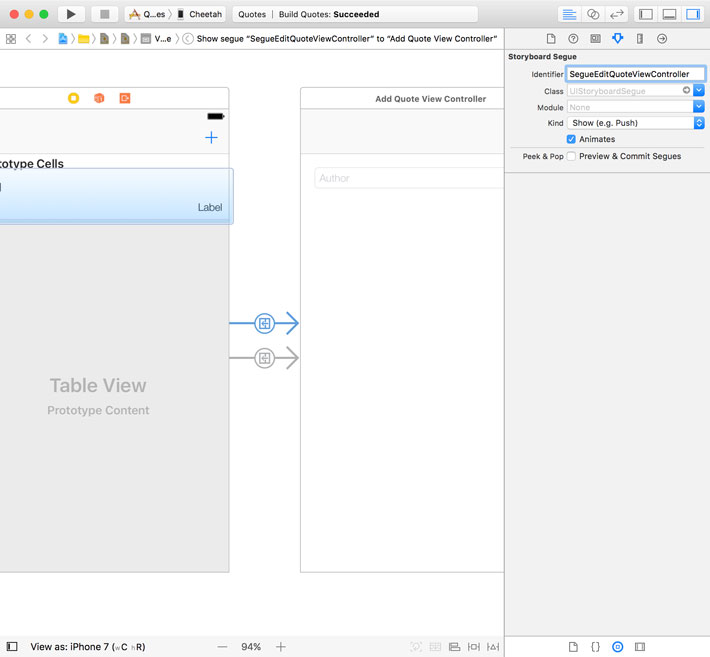Select the highlighted blue segue icon

click(x=264, y=323)
